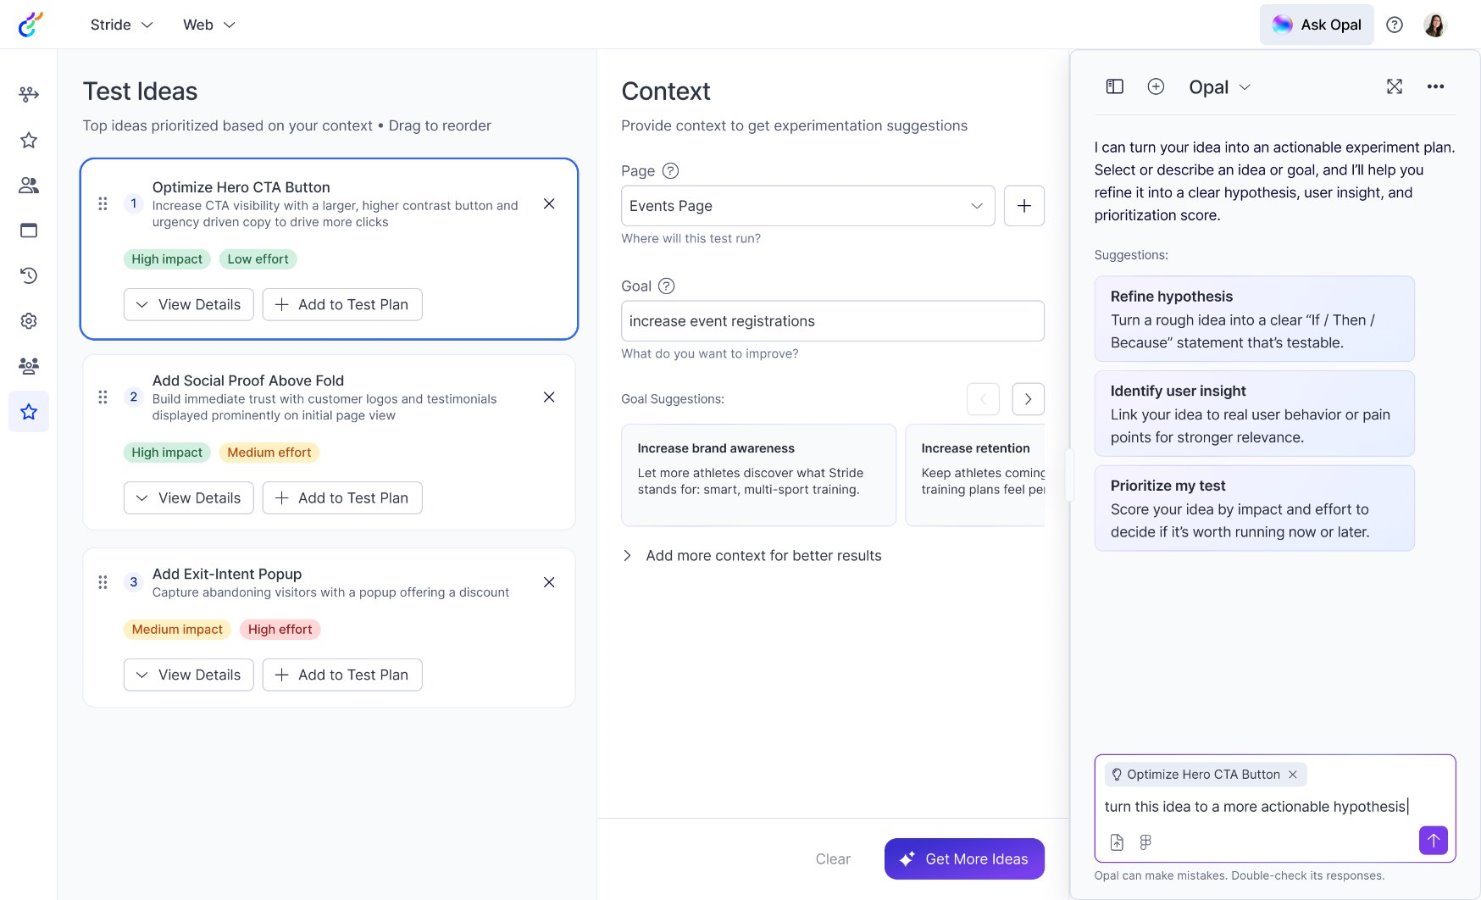Image resolution: width=1481 pixels, height=900 pixels.
Task: Click the audiences people icon in the sidebar
Action: 28,185
